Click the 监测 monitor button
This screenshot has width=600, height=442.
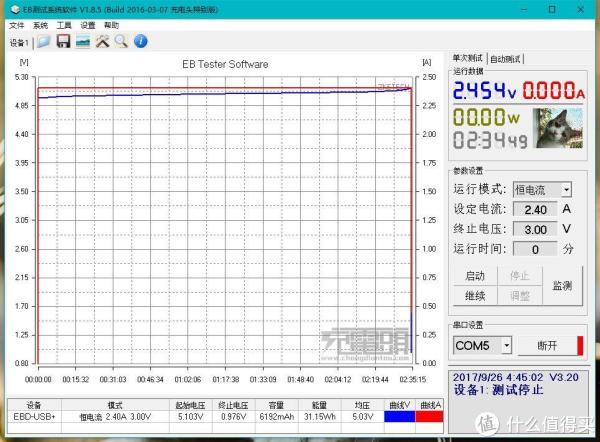click(x=561, y=286)
